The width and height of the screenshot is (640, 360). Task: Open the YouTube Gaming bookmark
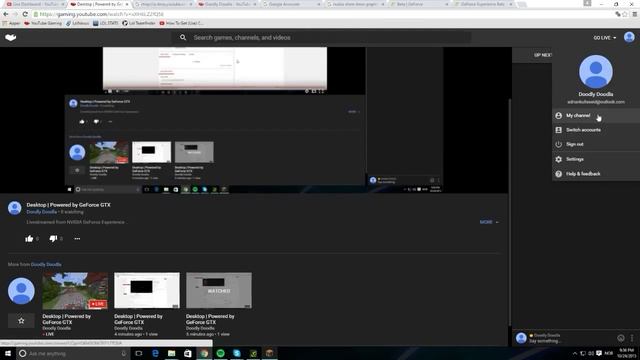(x=43, y=23)
